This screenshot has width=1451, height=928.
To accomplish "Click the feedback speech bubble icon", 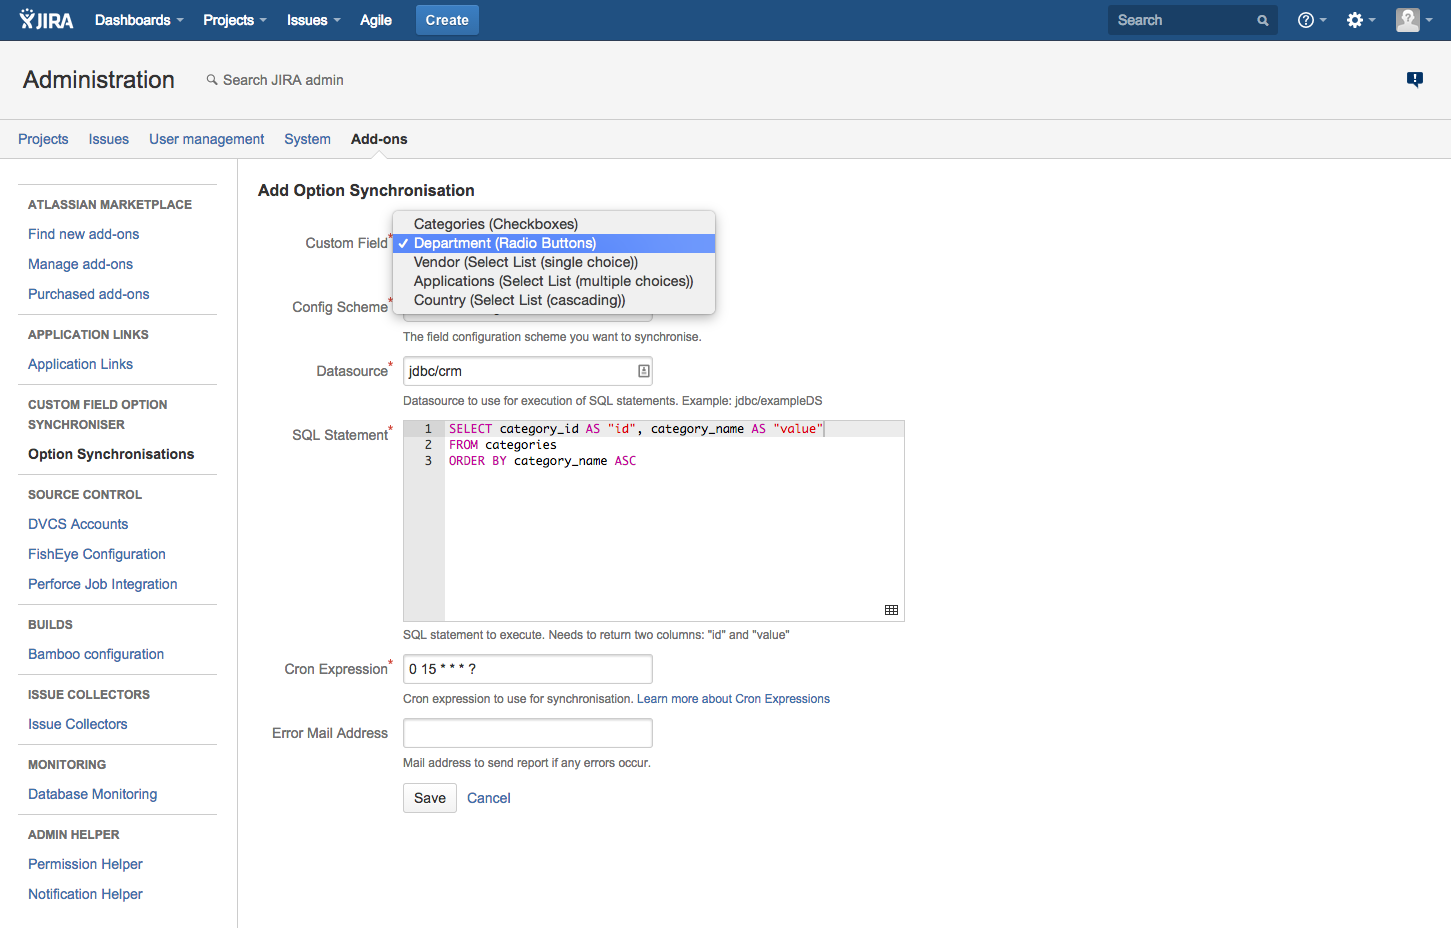I will [1414, 79].
